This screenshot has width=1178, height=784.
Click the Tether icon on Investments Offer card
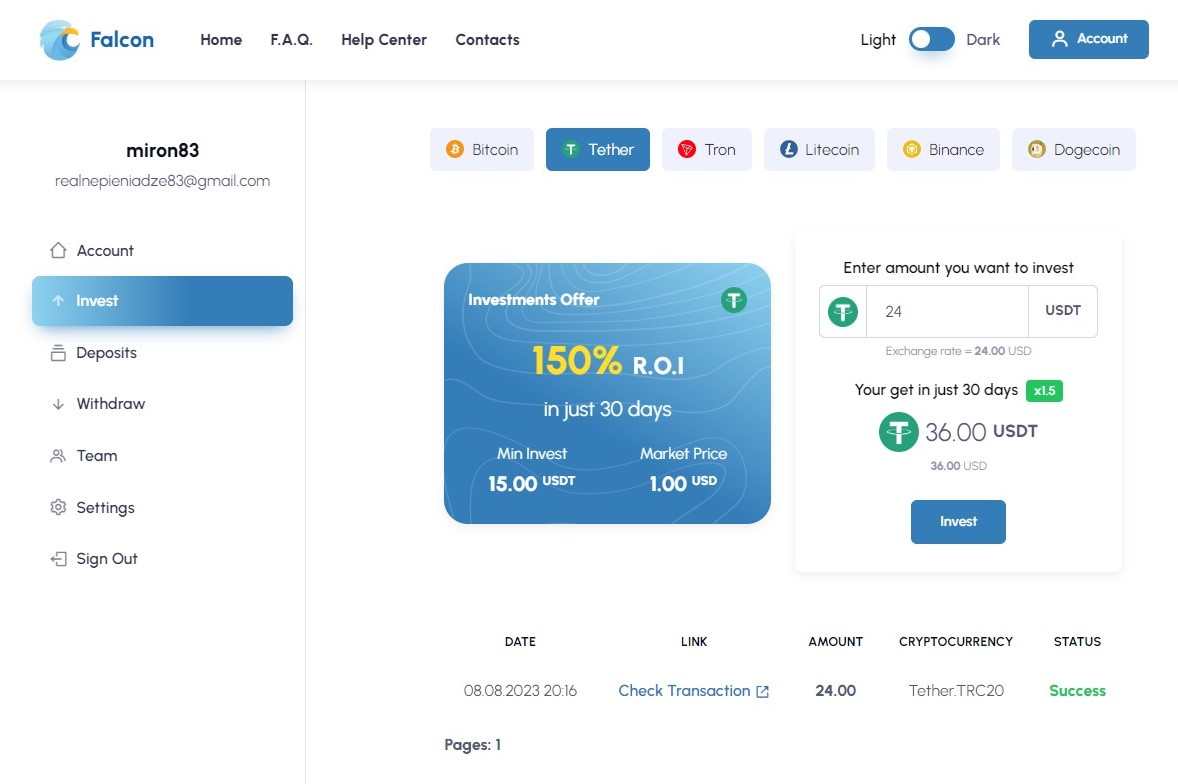[733, 300]
